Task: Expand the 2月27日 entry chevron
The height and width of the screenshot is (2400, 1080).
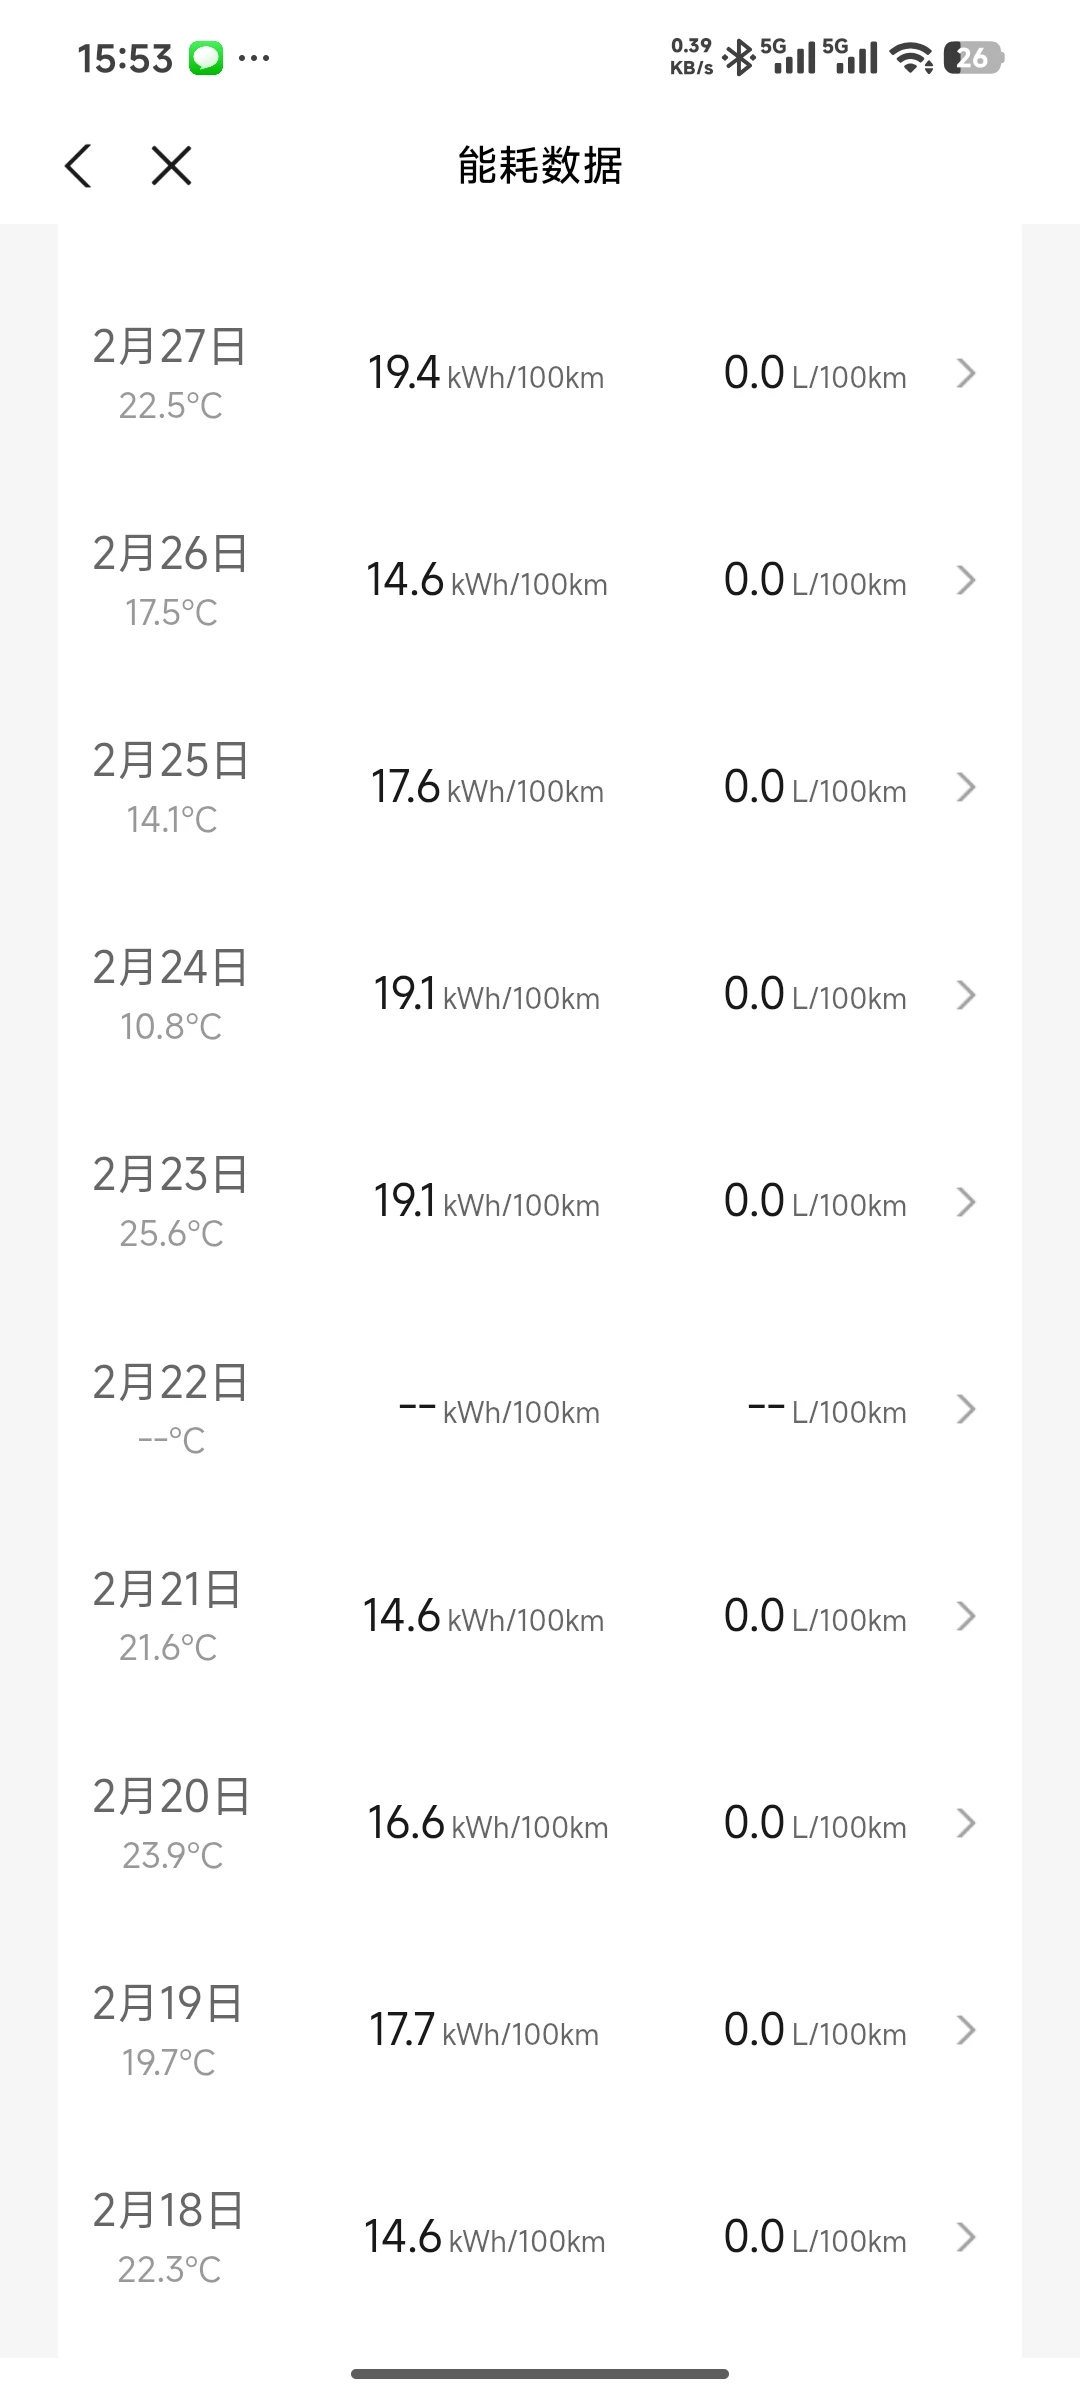Action: point(965,374)
